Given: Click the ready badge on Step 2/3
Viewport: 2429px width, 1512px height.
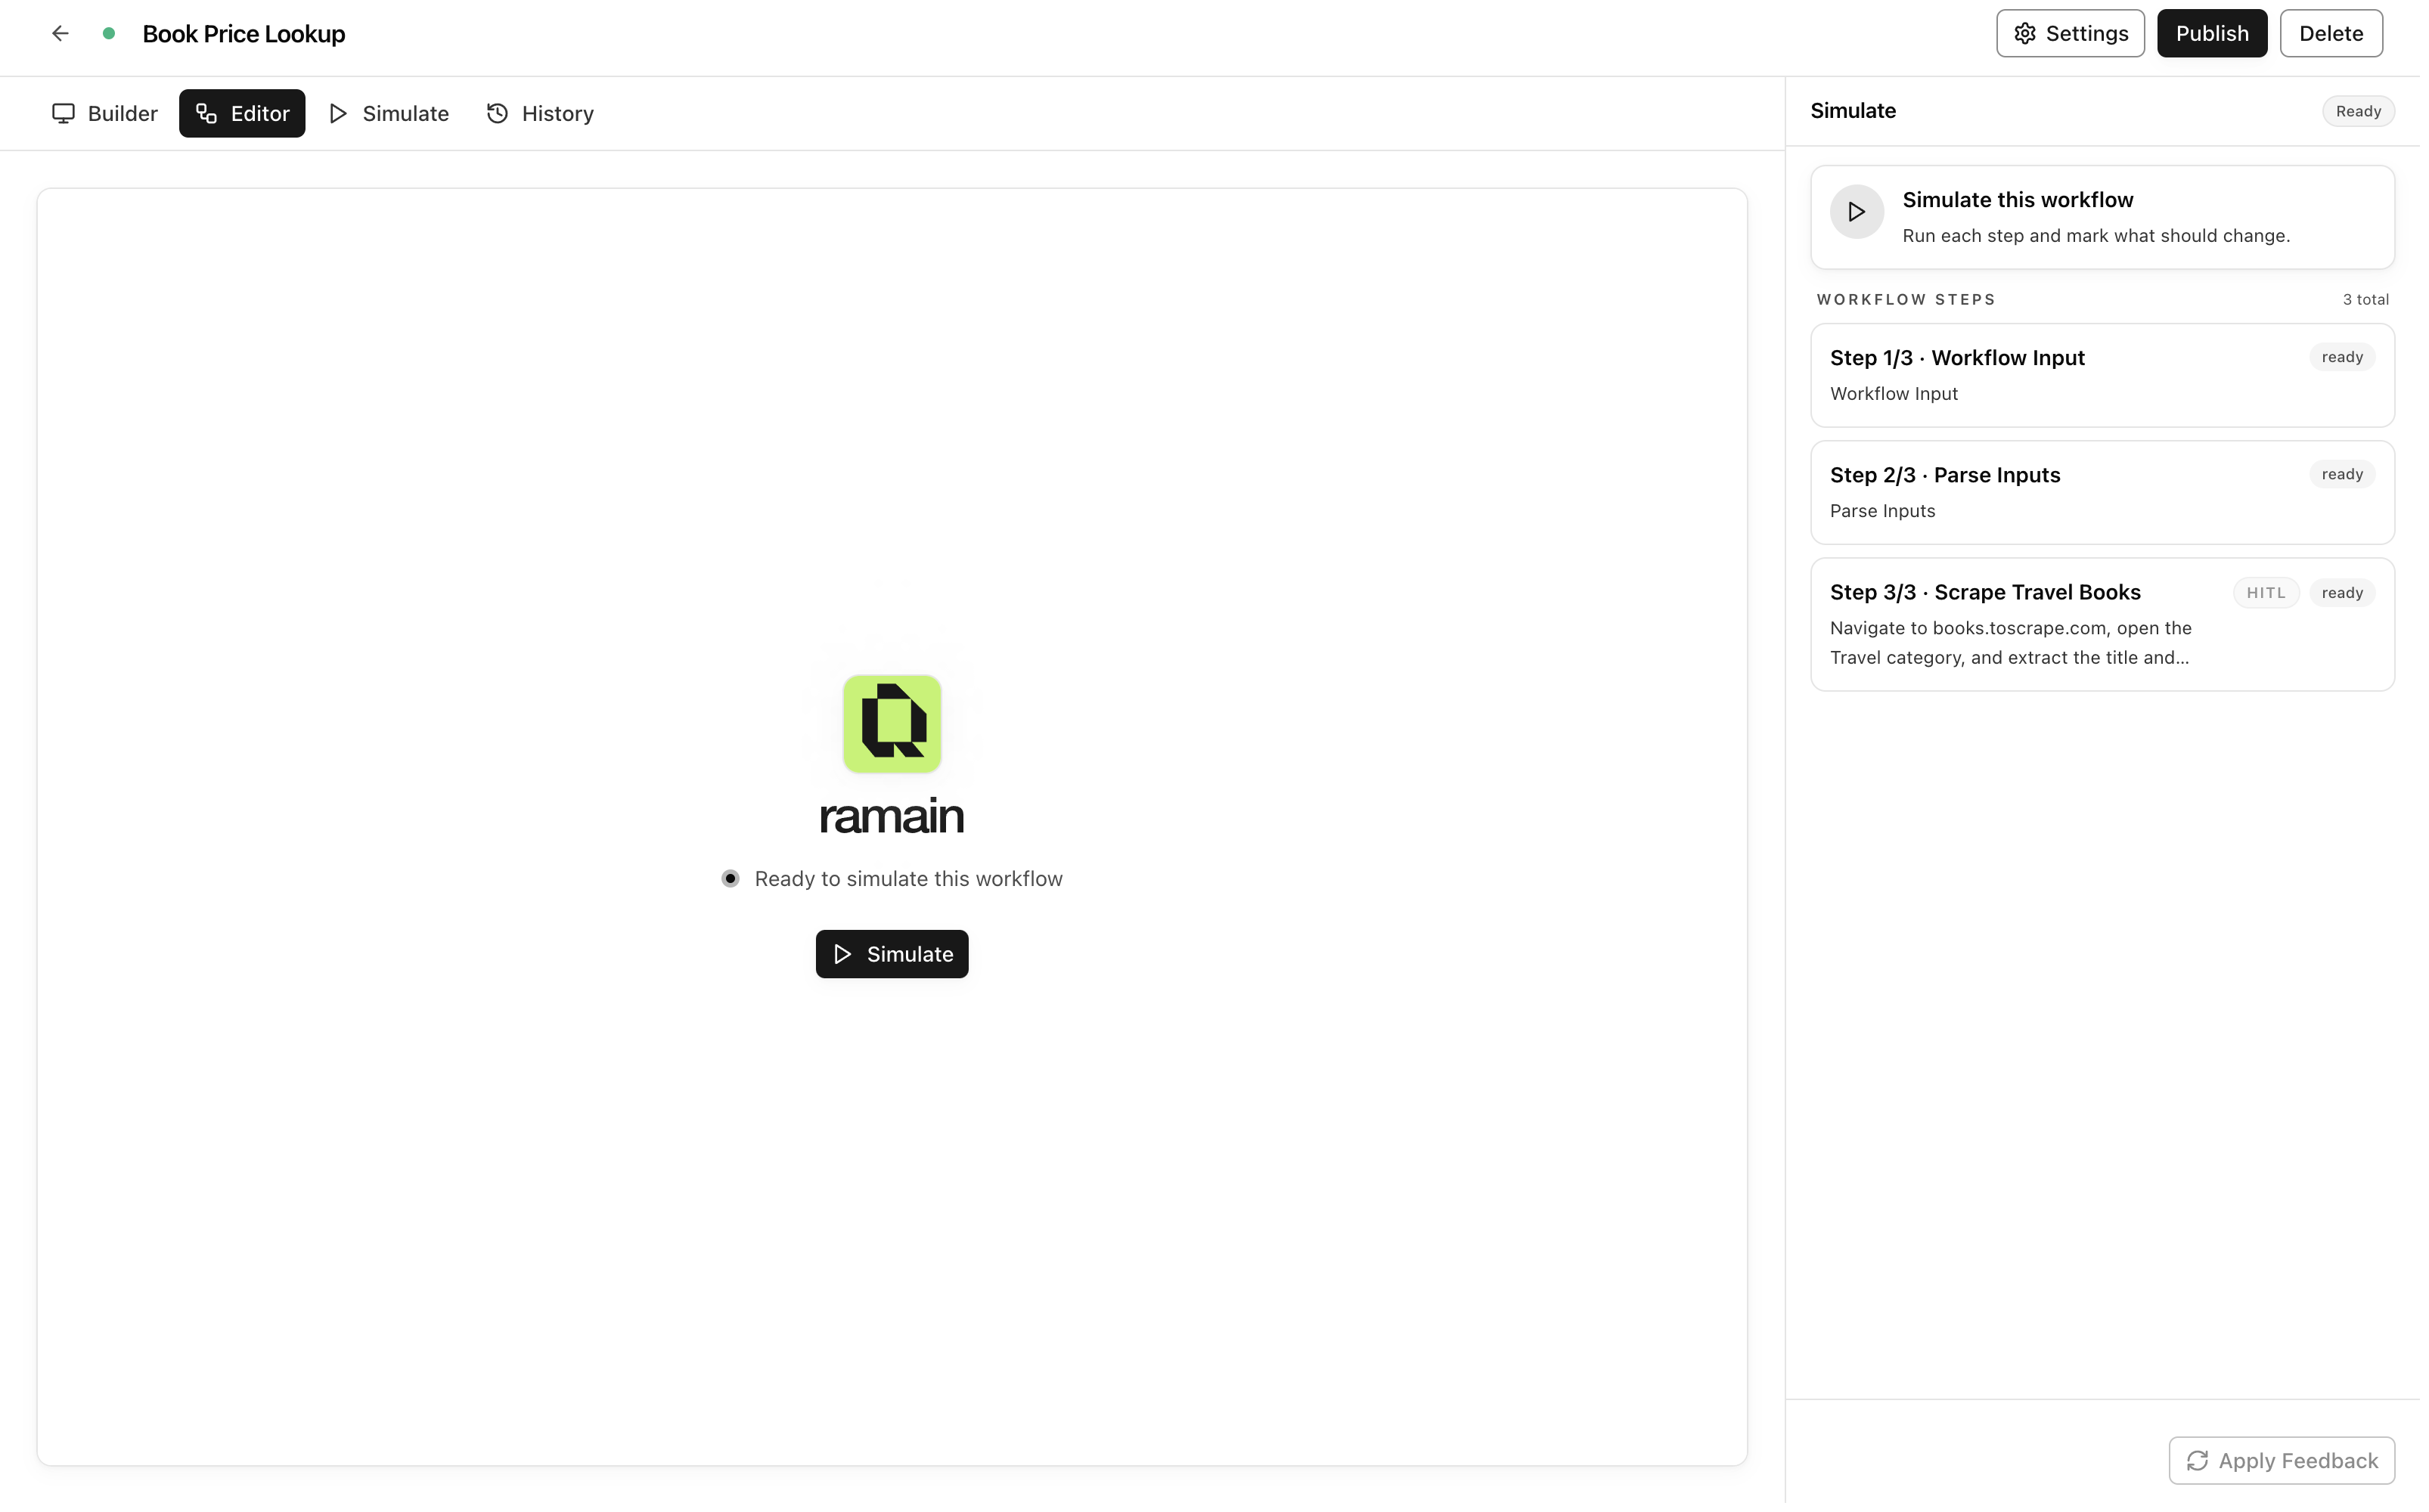Looking at the screenshot, I should 2351,476.
